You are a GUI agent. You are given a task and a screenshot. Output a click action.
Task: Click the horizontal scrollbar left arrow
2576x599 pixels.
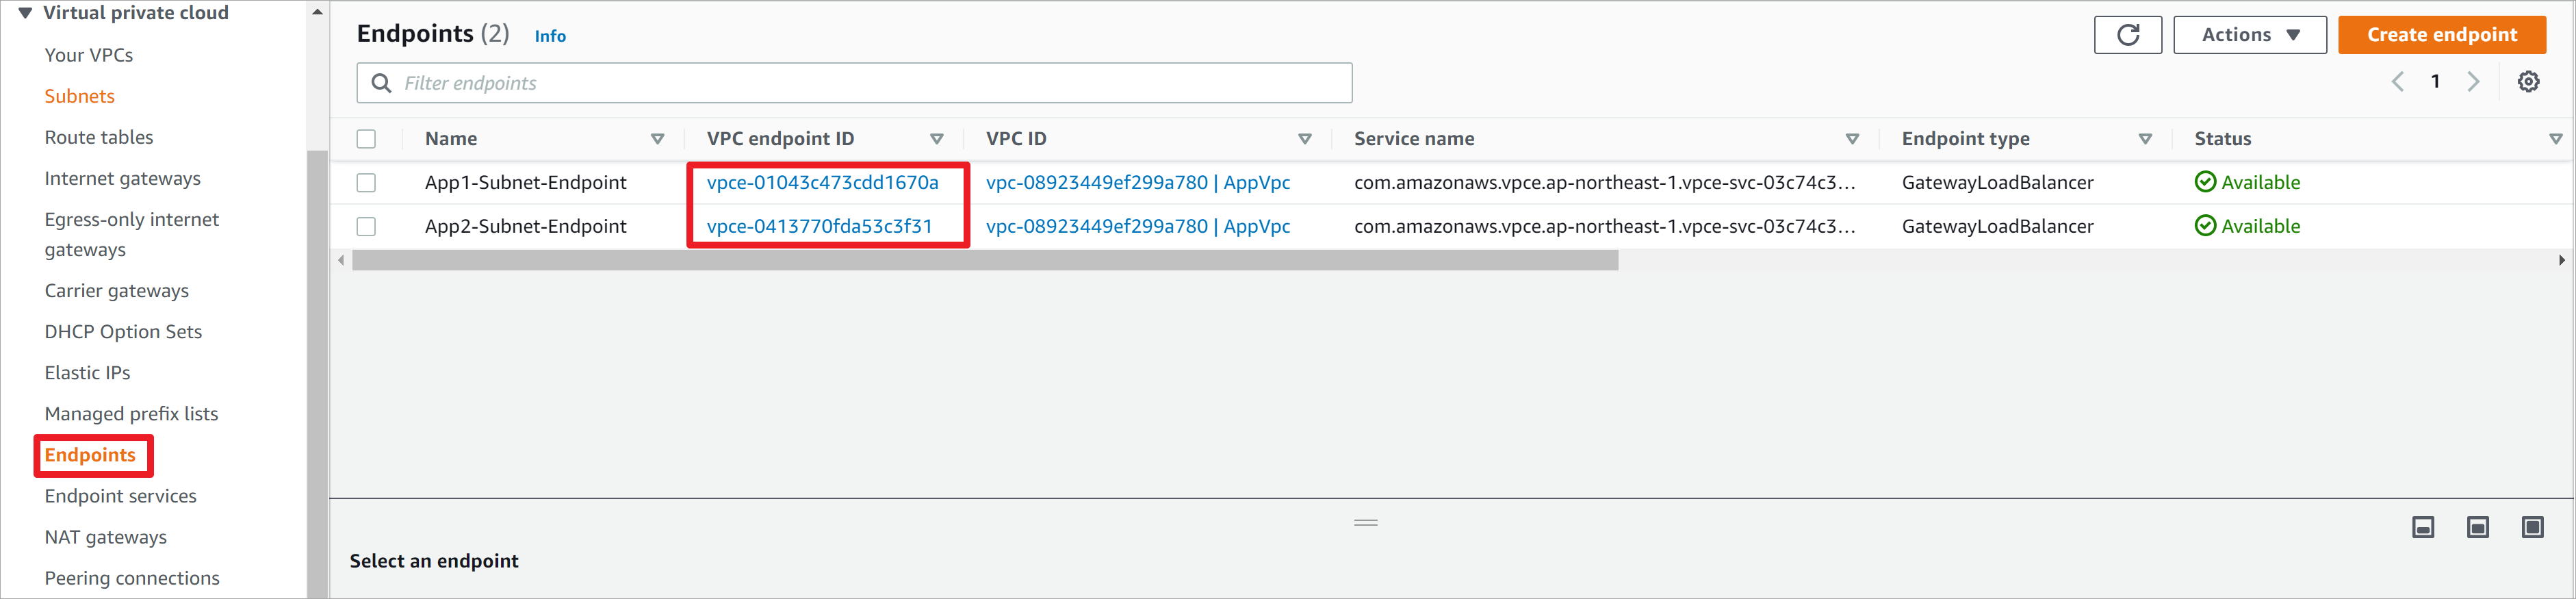click(341, 260)
